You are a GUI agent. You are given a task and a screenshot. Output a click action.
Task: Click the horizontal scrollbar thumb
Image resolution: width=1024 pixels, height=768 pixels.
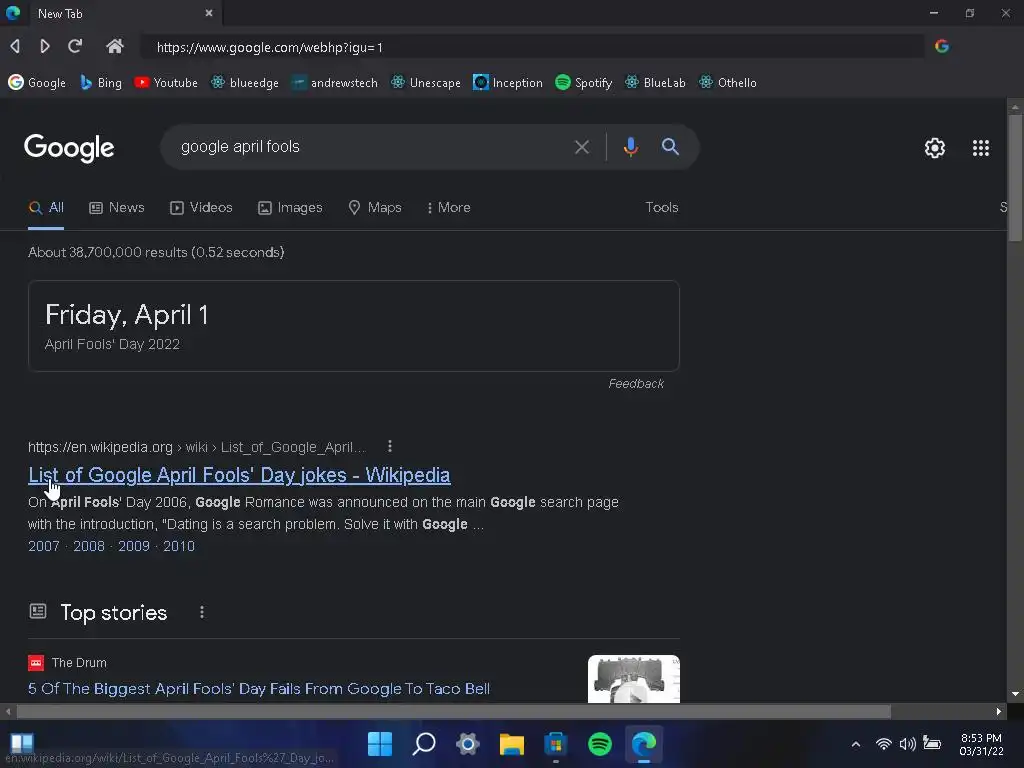(x=454, y=711)
